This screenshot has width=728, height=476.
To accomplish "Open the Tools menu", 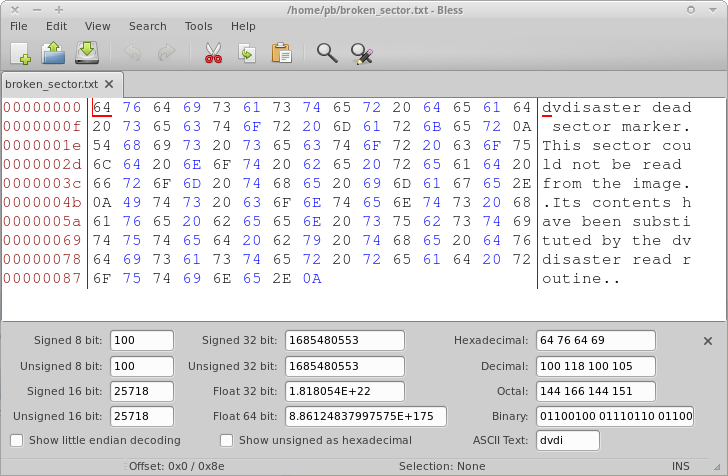I will pos(198,26).
